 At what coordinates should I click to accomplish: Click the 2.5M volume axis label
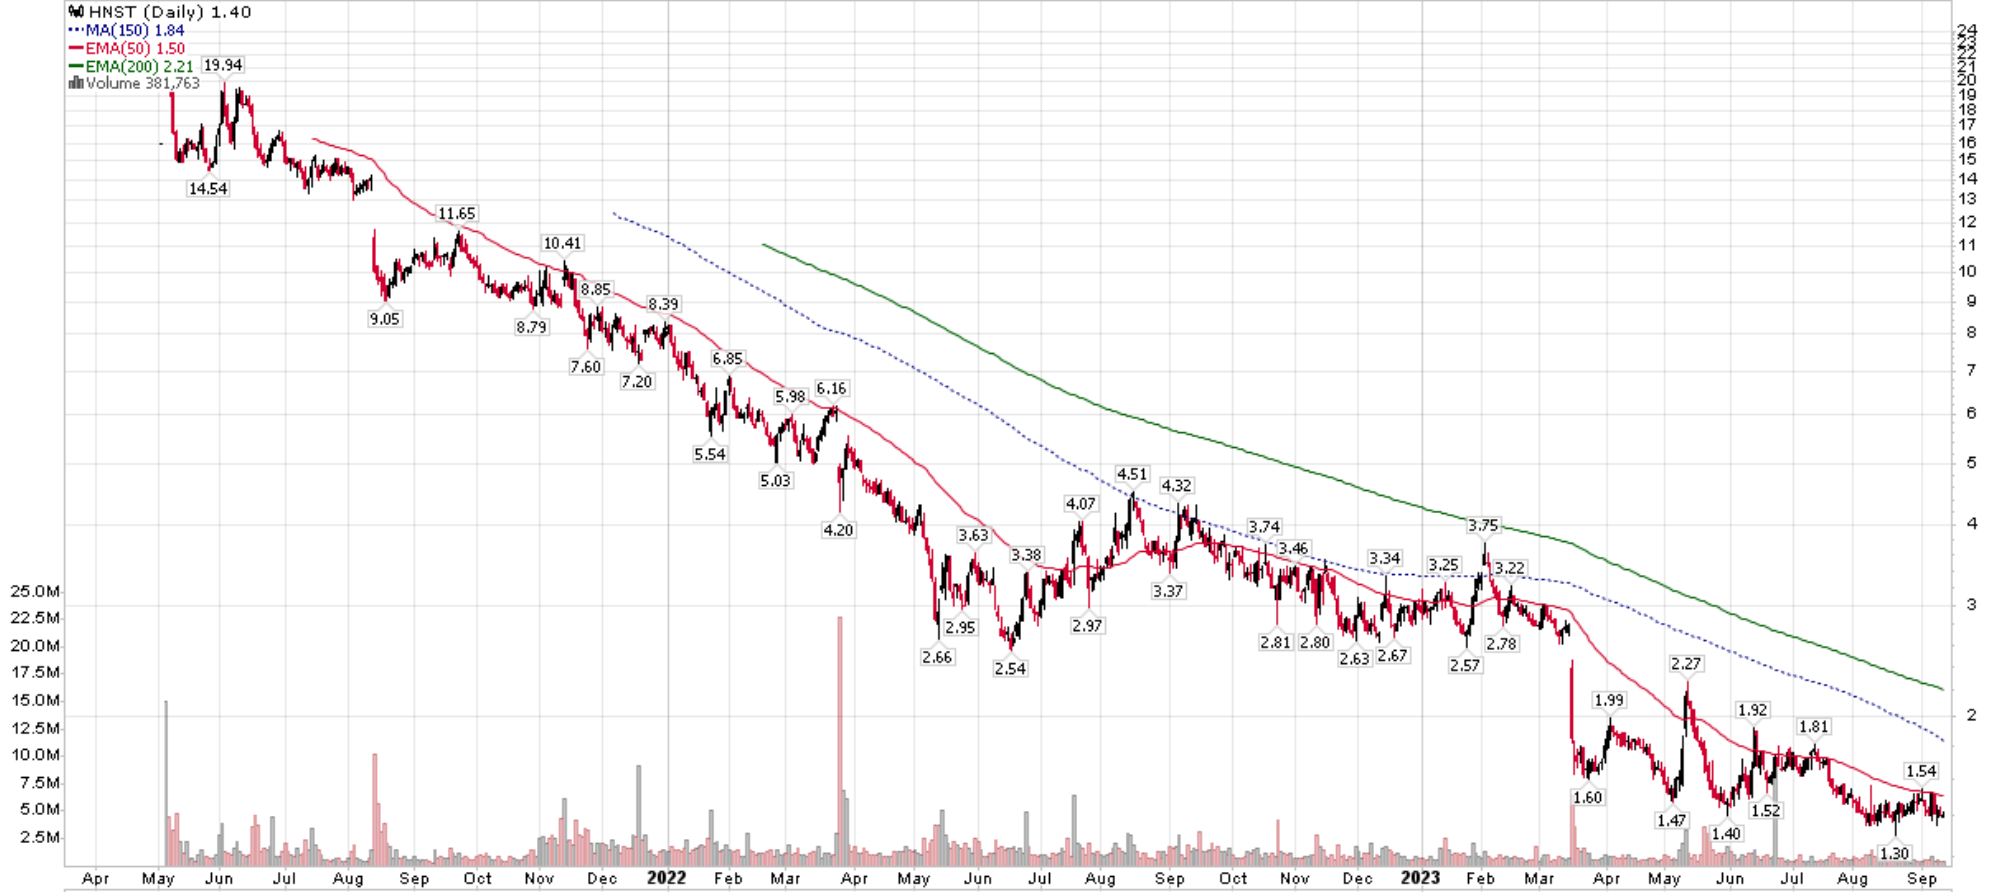tap(40, 837)
